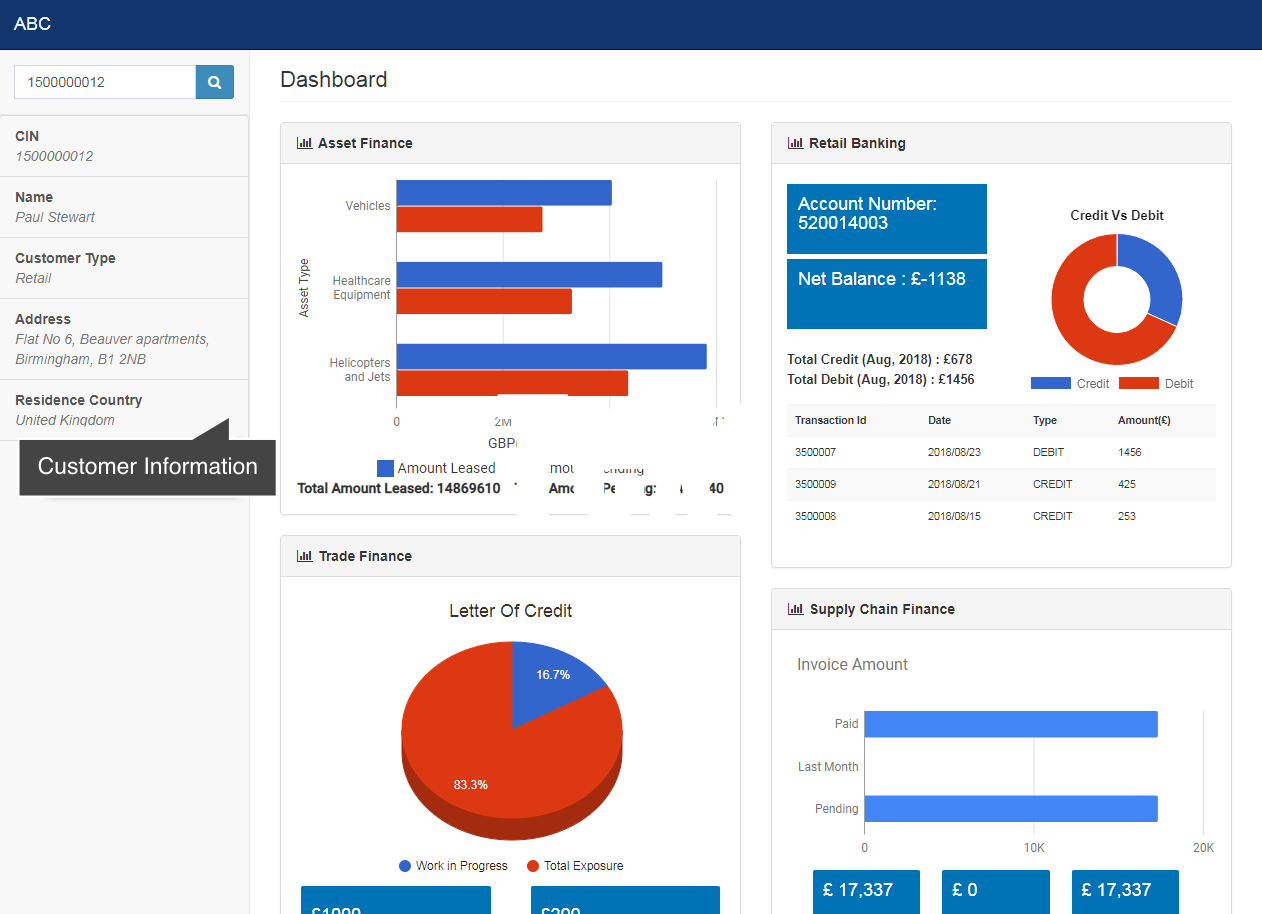Click date 2018/08/23
Viewport: 1262px width, 914px height.
tap(954, 452)
